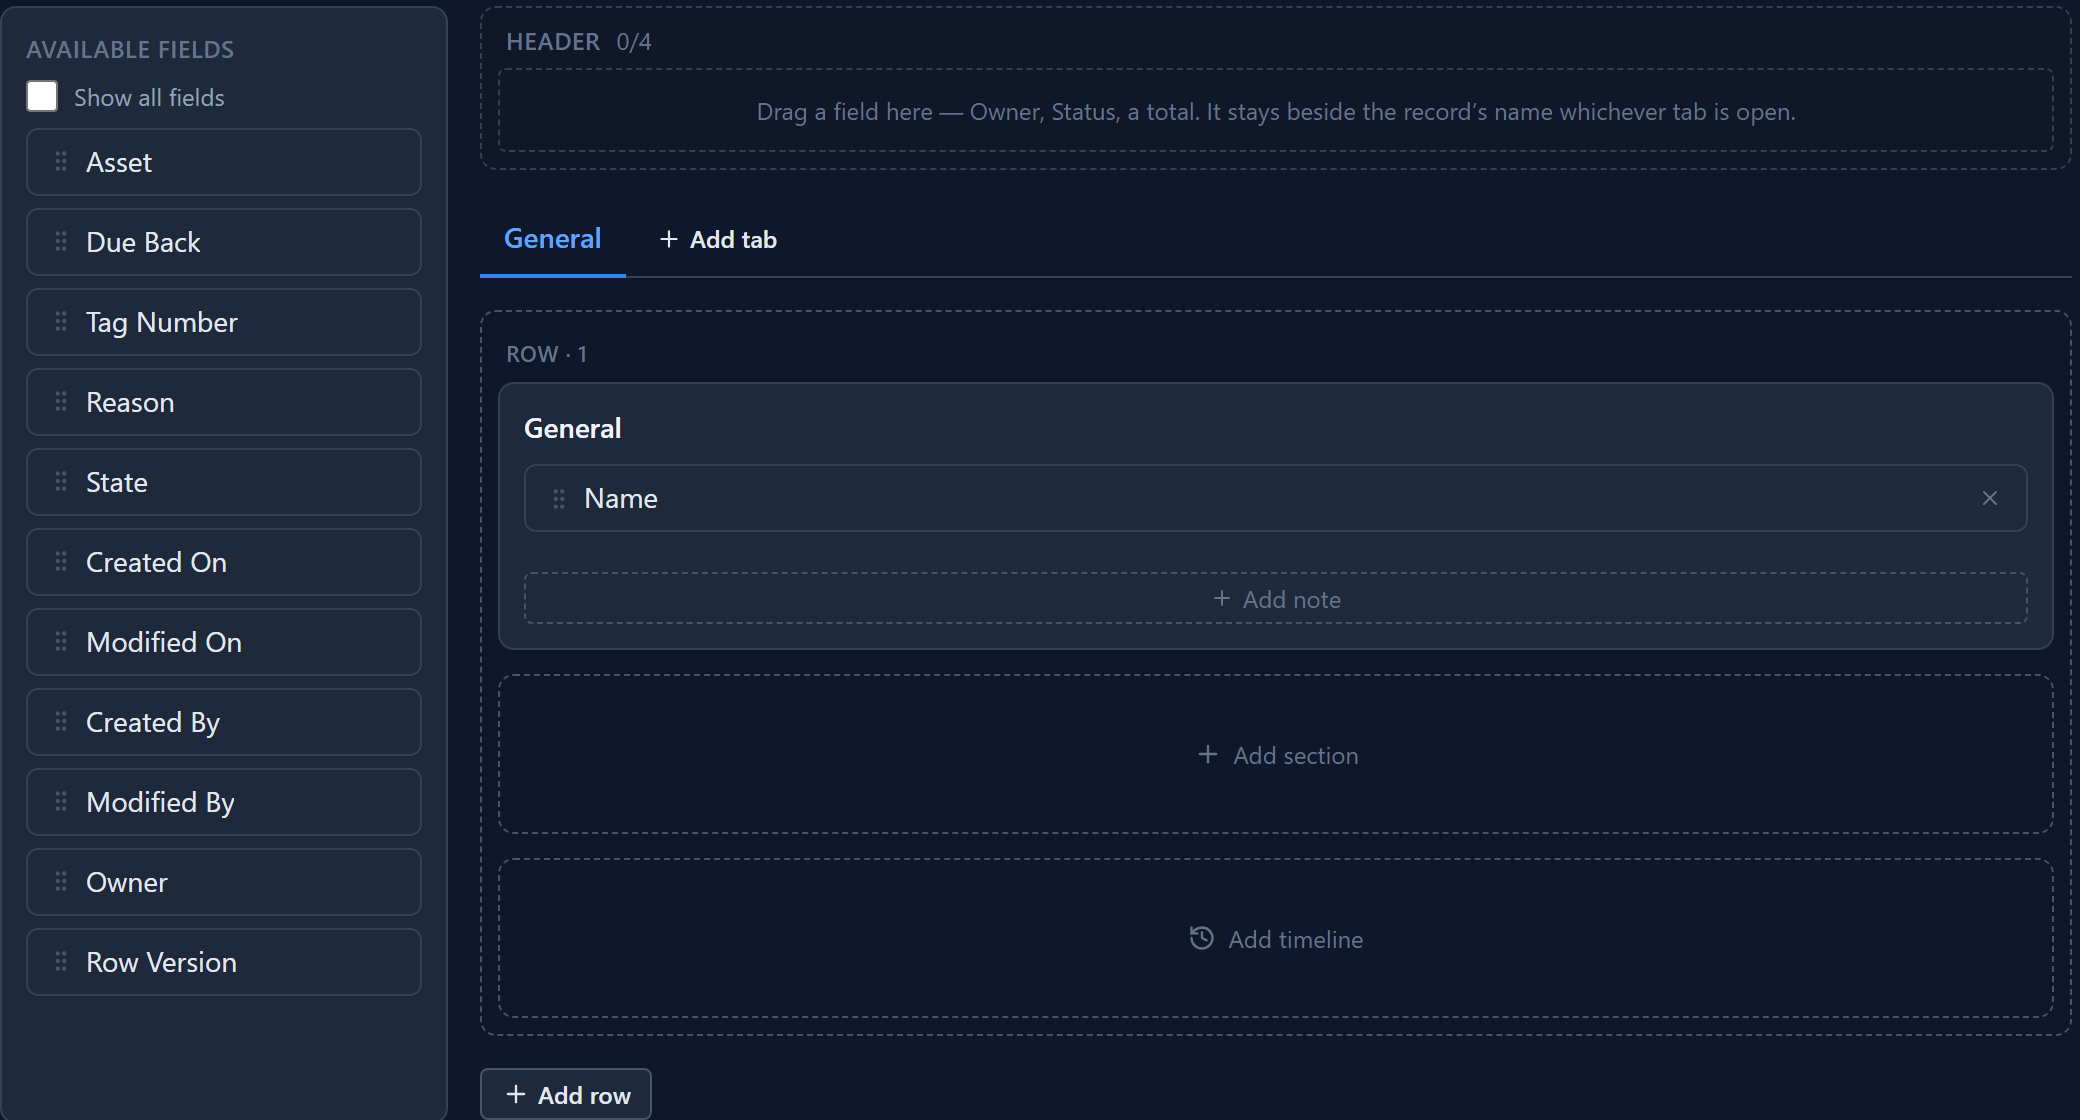2080x1120 pixels.
Task: Click the header field drop zone
Action: (1276, 111)
